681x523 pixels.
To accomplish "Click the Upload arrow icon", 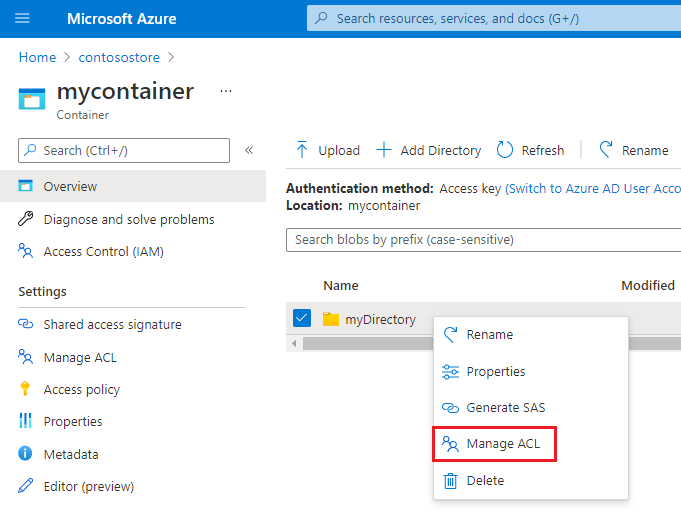I will [x=302, y=150].
